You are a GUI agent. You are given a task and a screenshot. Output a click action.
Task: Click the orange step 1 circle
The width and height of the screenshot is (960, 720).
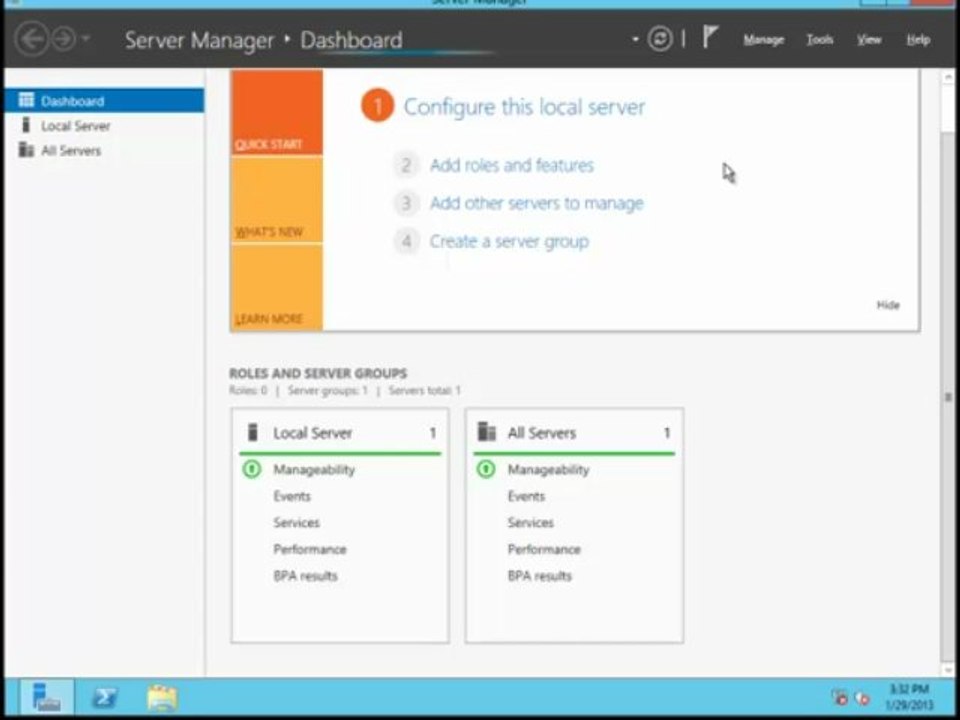click(x=377, y=106)
